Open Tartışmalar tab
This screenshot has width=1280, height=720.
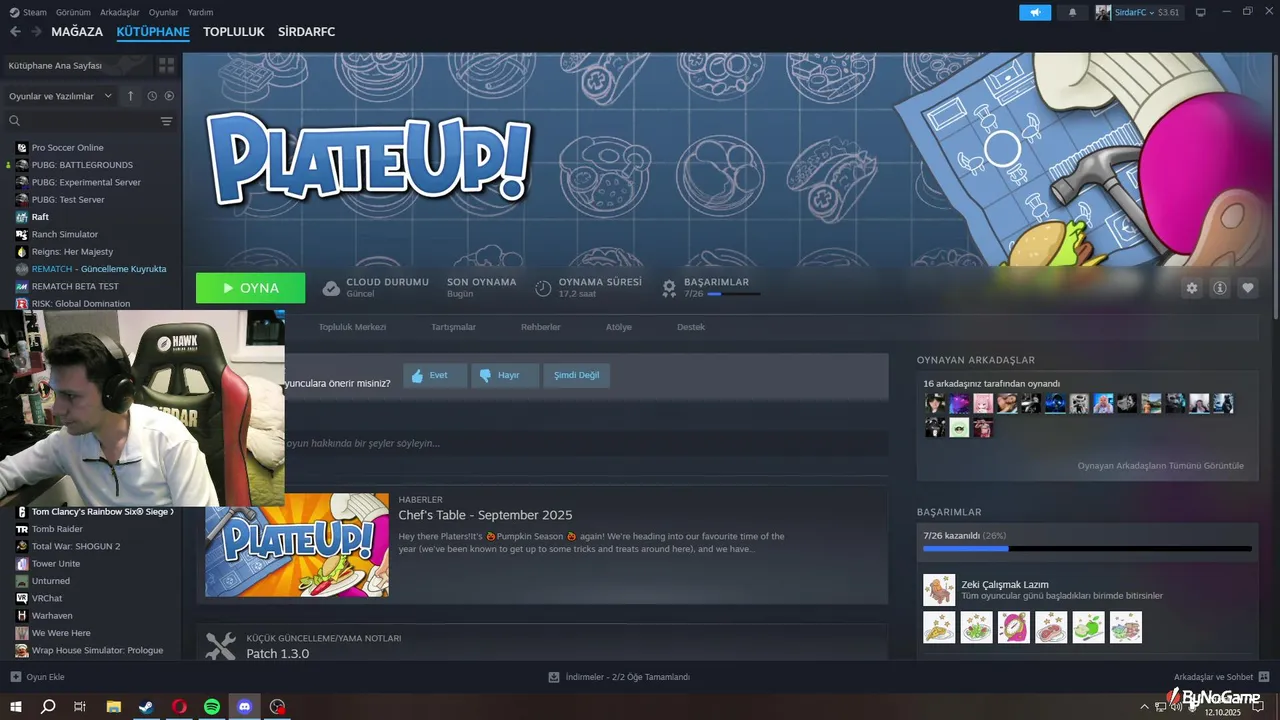point(453,327)
